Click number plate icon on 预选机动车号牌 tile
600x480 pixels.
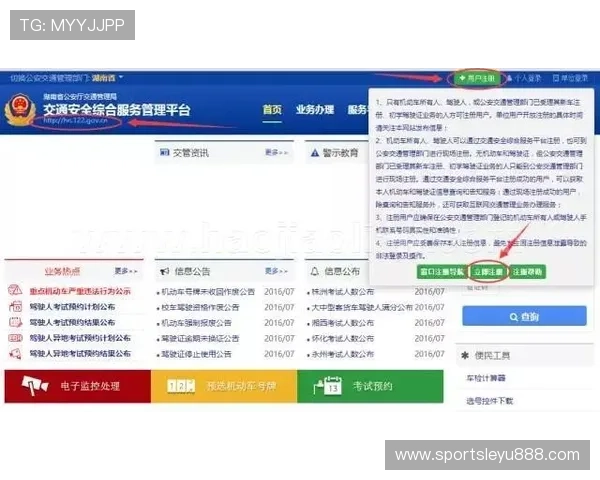[x=181, y=386]
